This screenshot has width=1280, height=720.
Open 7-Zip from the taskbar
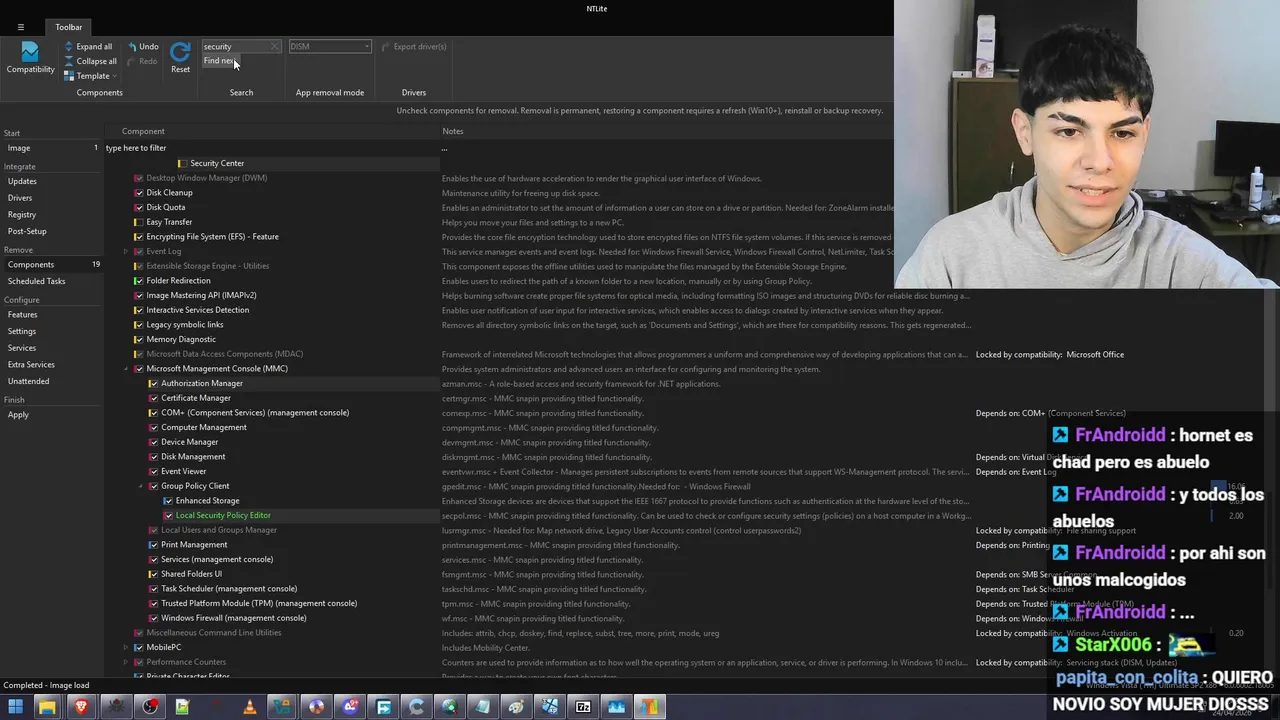(583, 707)
